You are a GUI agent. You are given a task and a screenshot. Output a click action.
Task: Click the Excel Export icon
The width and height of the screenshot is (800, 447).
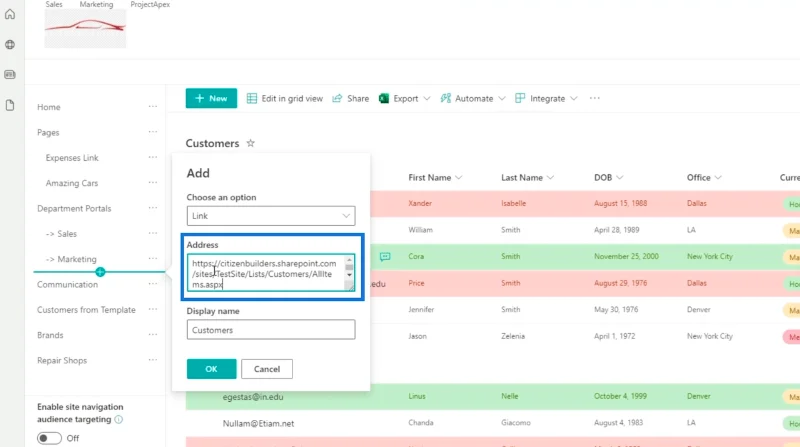[x=384, y=98]
